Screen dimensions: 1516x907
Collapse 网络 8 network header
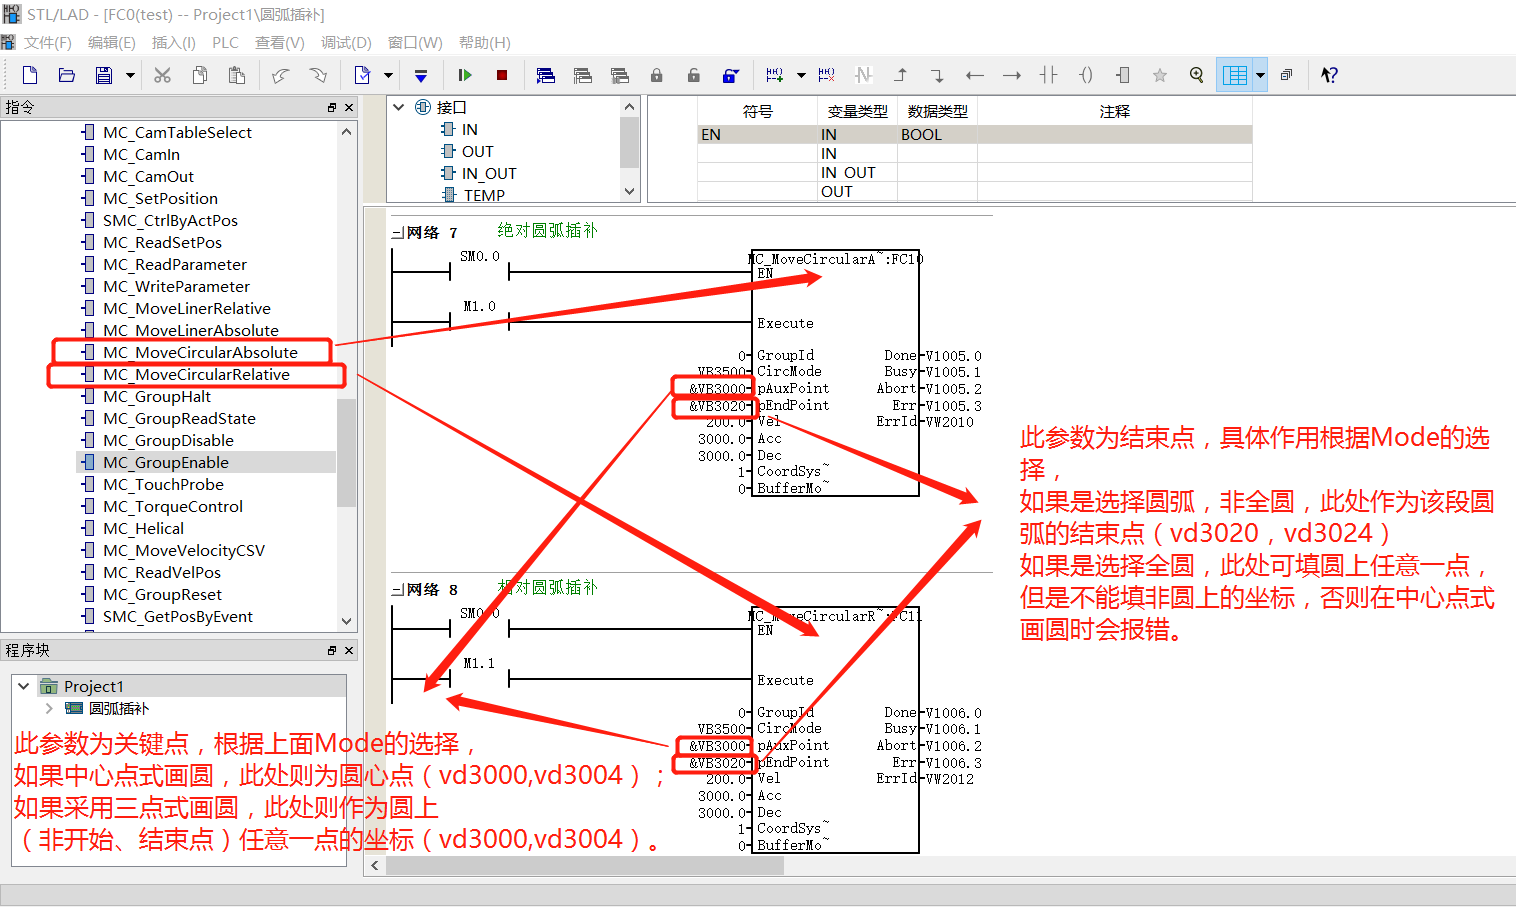coord(396,590)
